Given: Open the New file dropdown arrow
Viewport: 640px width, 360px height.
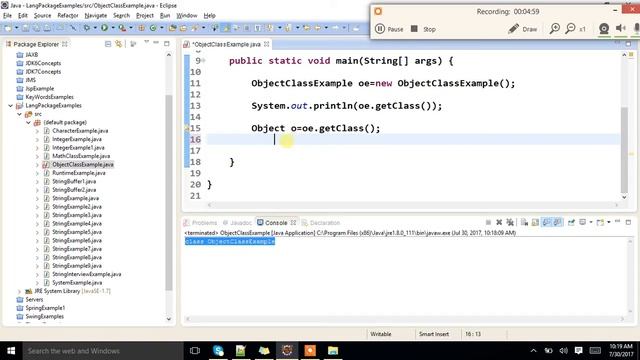Looking at the screenshot, I should (16, 28).
